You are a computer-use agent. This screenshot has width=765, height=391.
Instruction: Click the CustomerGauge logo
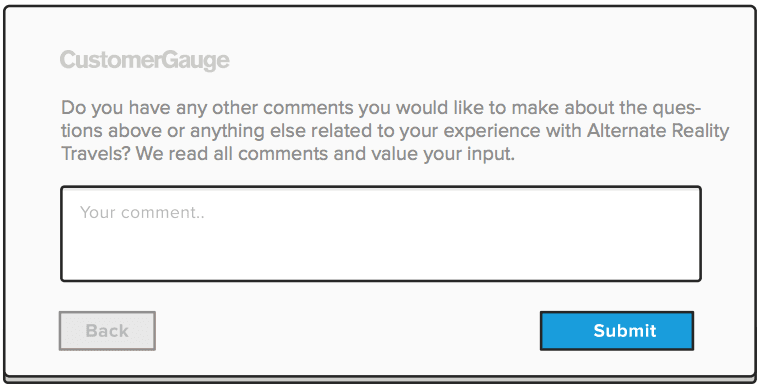click(144, 61)
